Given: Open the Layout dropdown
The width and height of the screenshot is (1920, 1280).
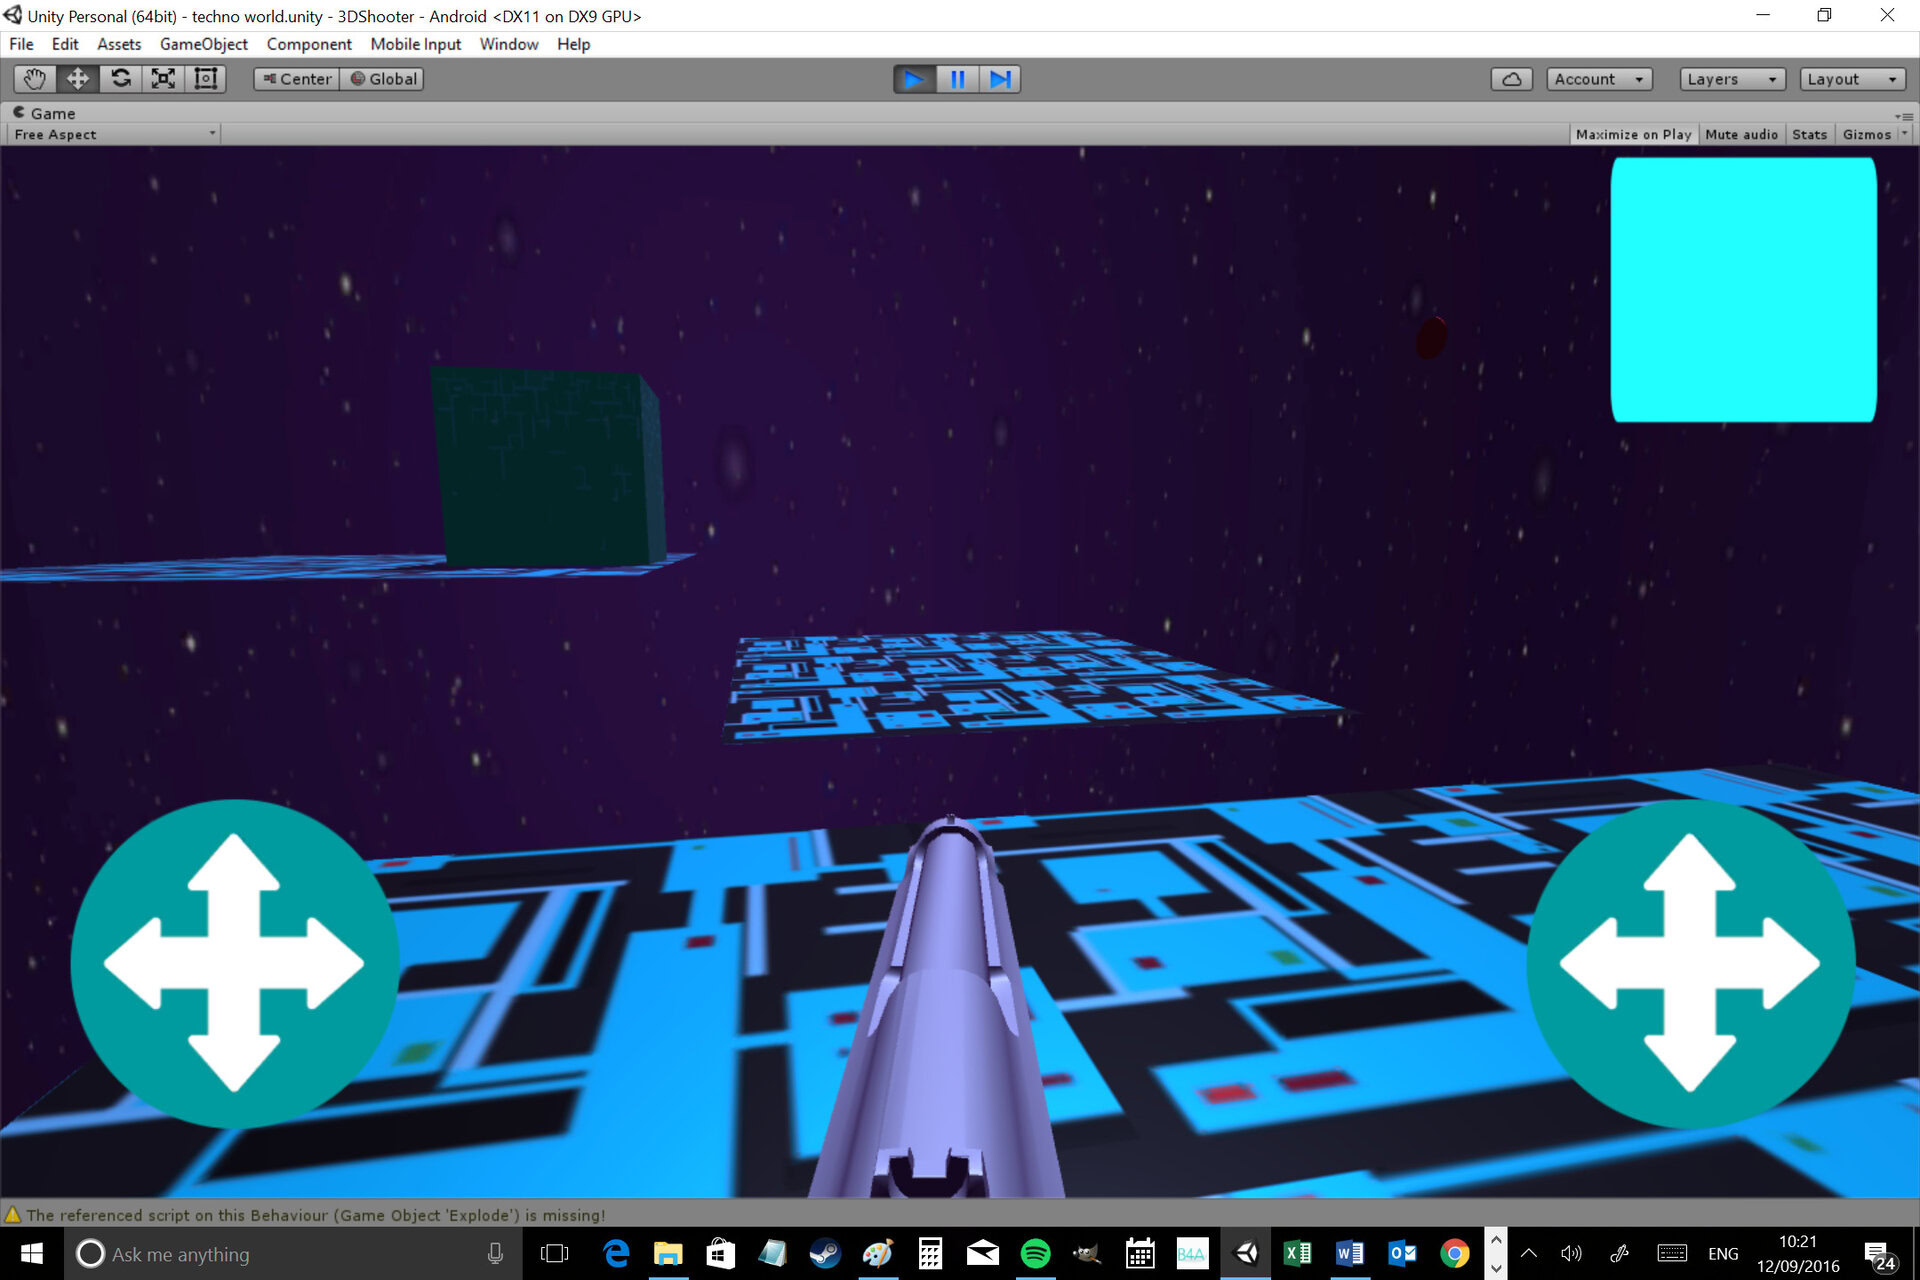Looking at the screenshot, I should coord(1851,79).
